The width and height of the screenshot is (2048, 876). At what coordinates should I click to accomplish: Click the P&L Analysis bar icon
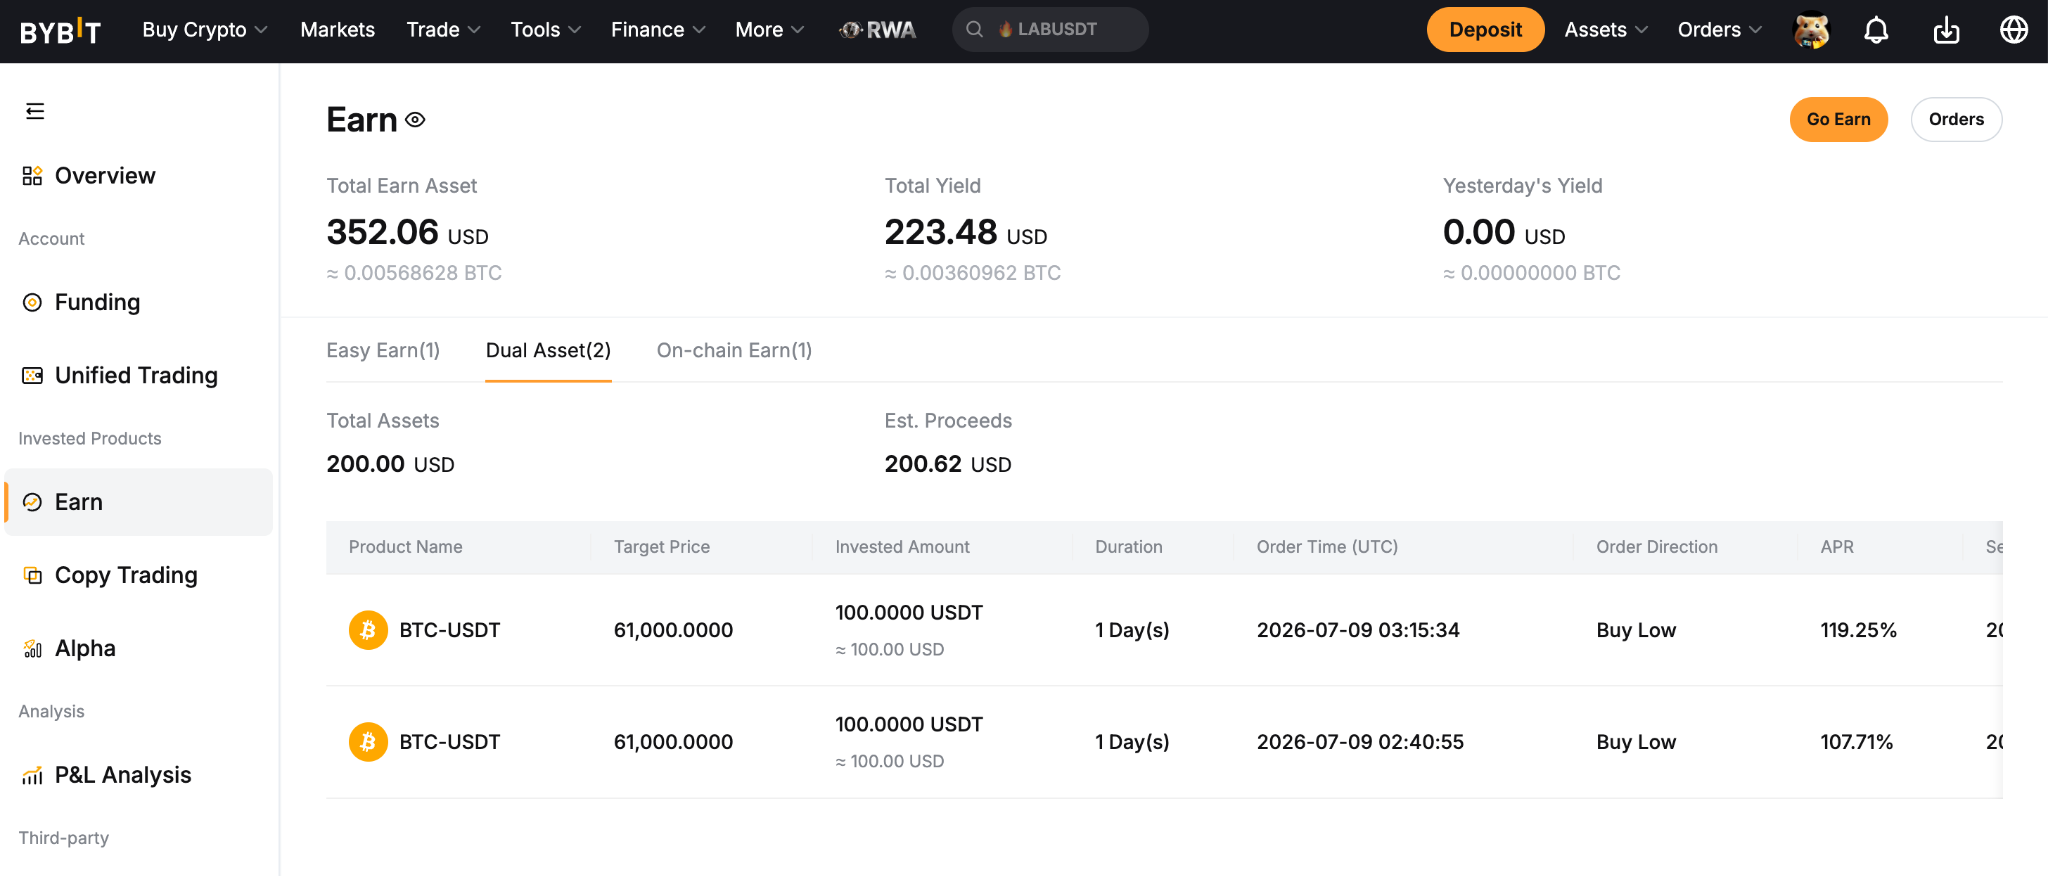[32, 775]
